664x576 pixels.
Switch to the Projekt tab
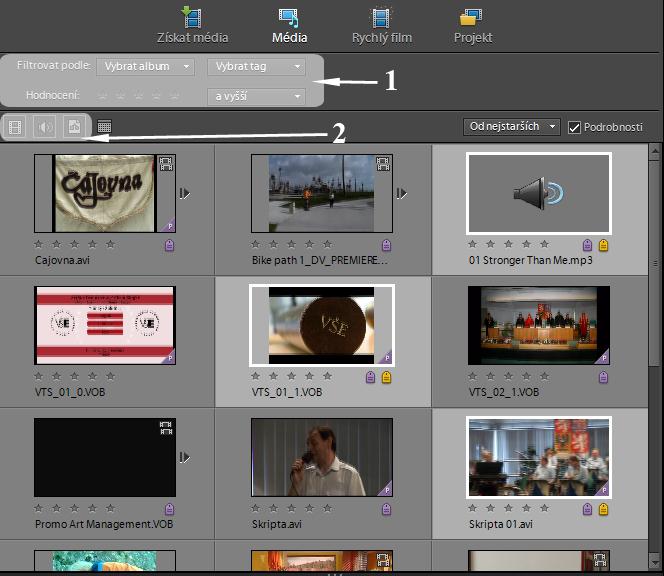(x=473, y=25)
